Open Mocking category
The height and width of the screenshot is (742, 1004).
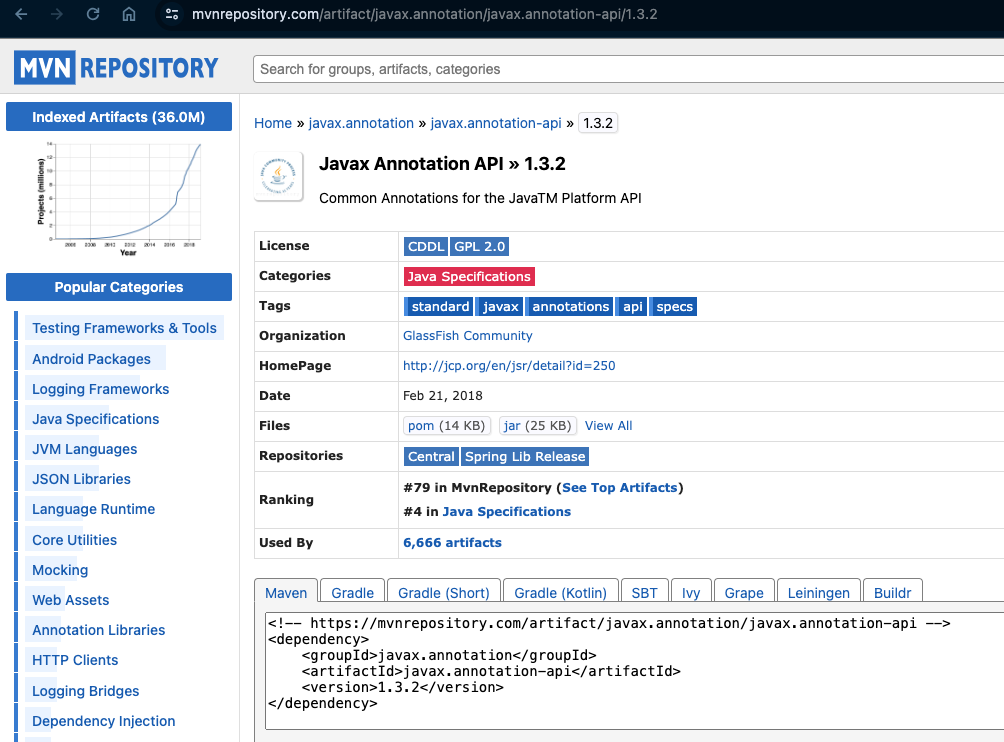pyautogui.click(x=60, y=570)
